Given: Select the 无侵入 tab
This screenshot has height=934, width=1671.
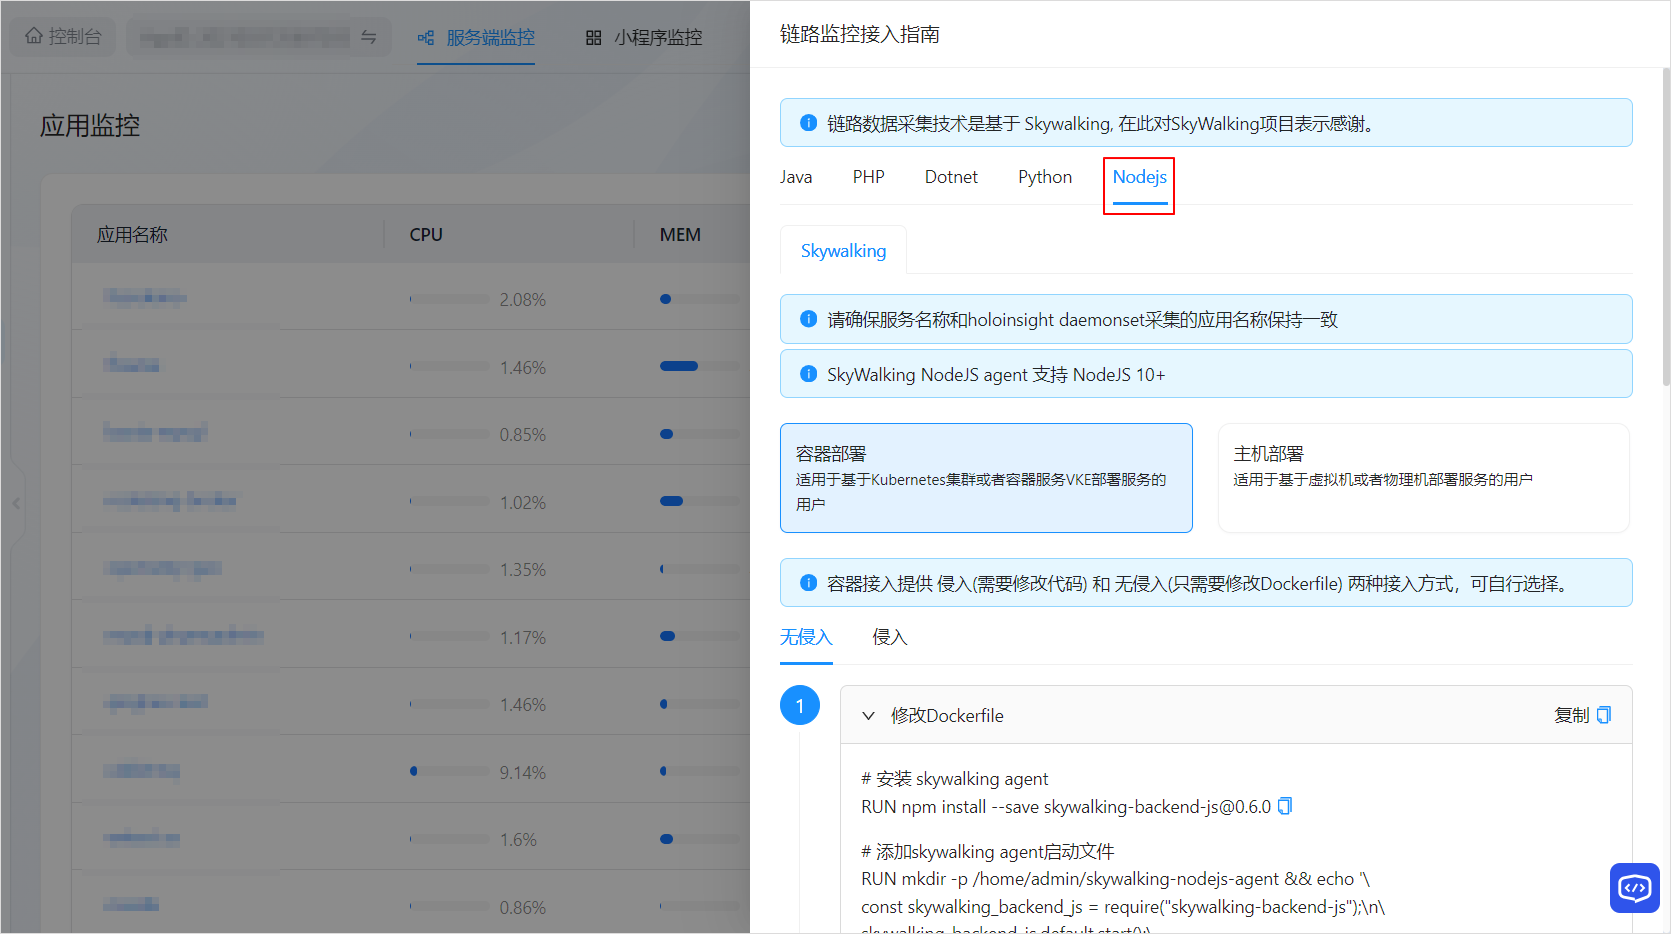Looking at the screenshot, I should click(x=806, y=637).
